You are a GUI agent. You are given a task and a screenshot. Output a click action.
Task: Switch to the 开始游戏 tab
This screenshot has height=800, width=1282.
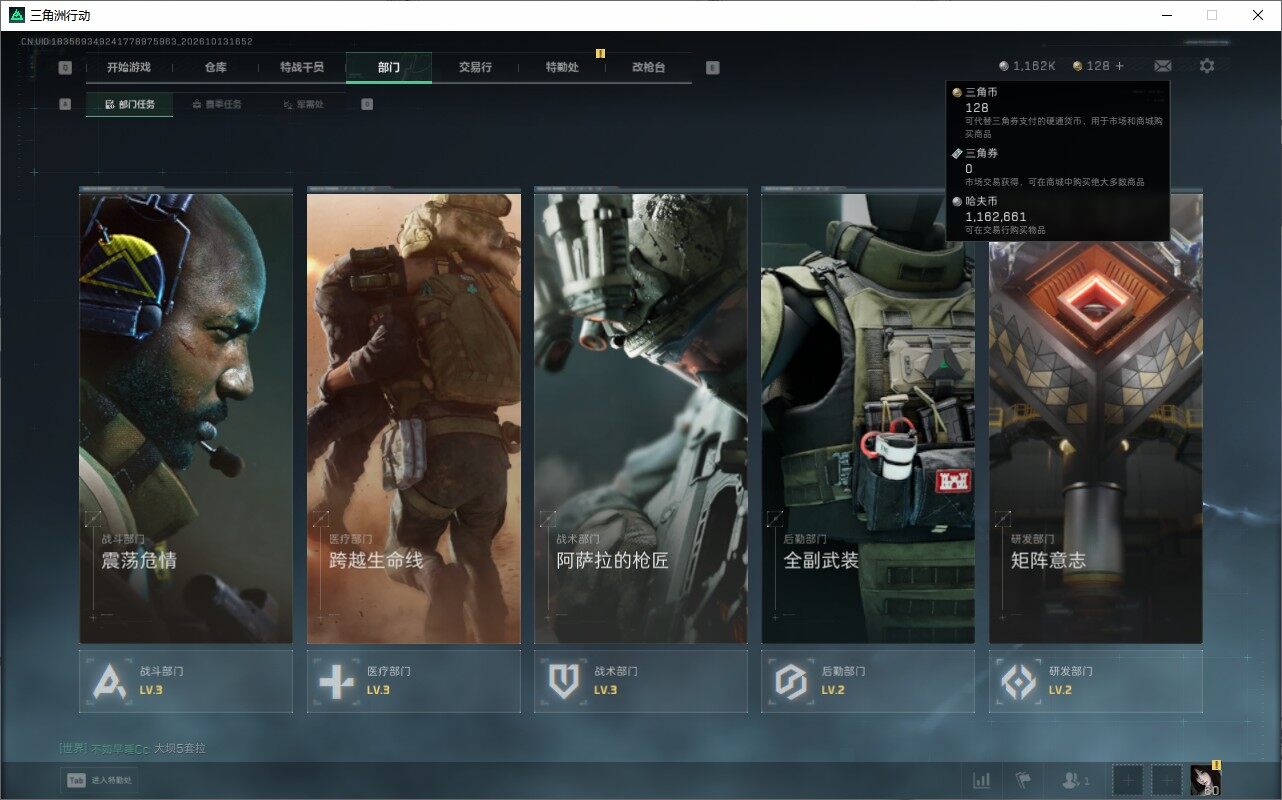click(129, 67)
